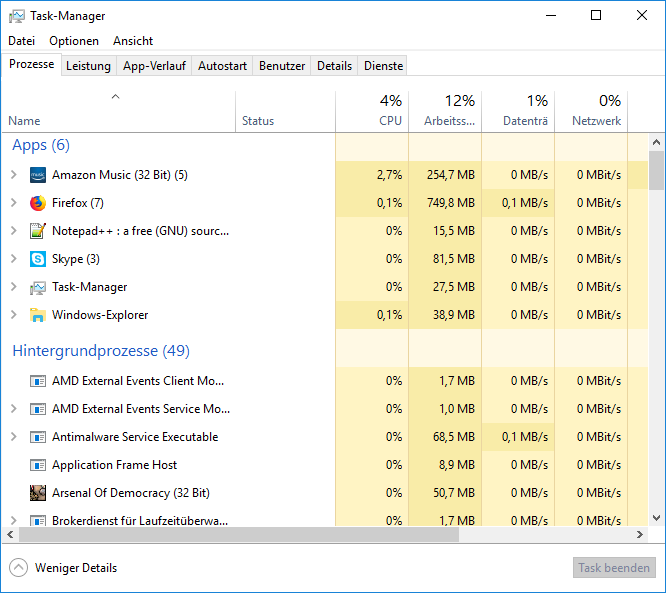Screen dimensions: 666x593
Task: Click the vertical scrollbar thumb
Action: [656, 170]
